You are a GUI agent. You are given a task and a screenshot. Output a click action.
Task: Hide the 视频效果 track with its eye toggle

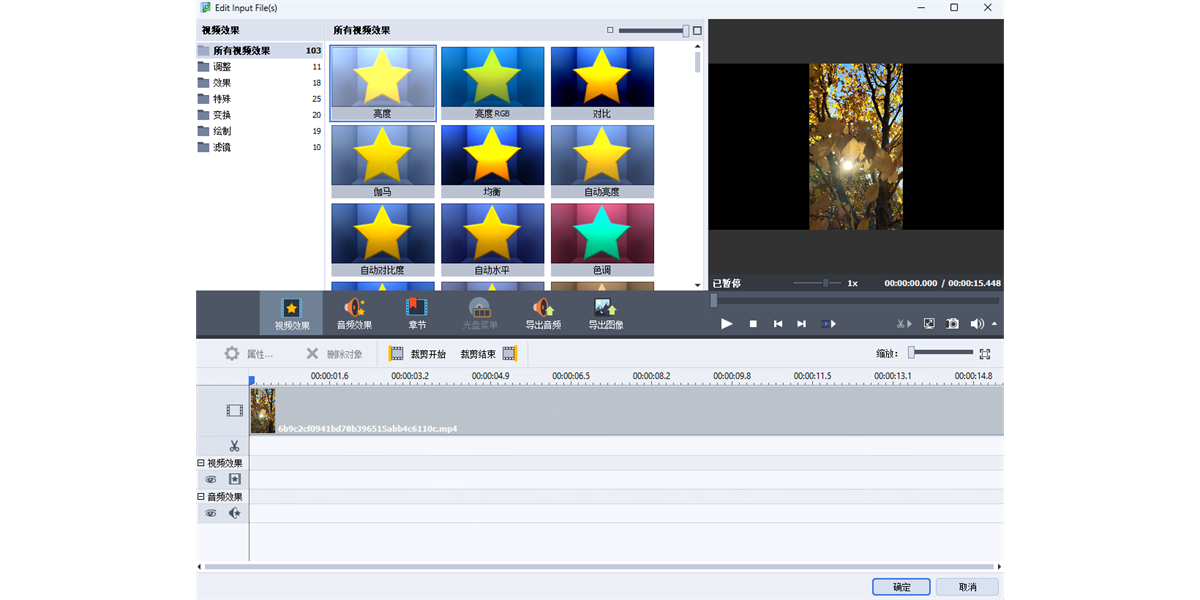coord(211,479)
